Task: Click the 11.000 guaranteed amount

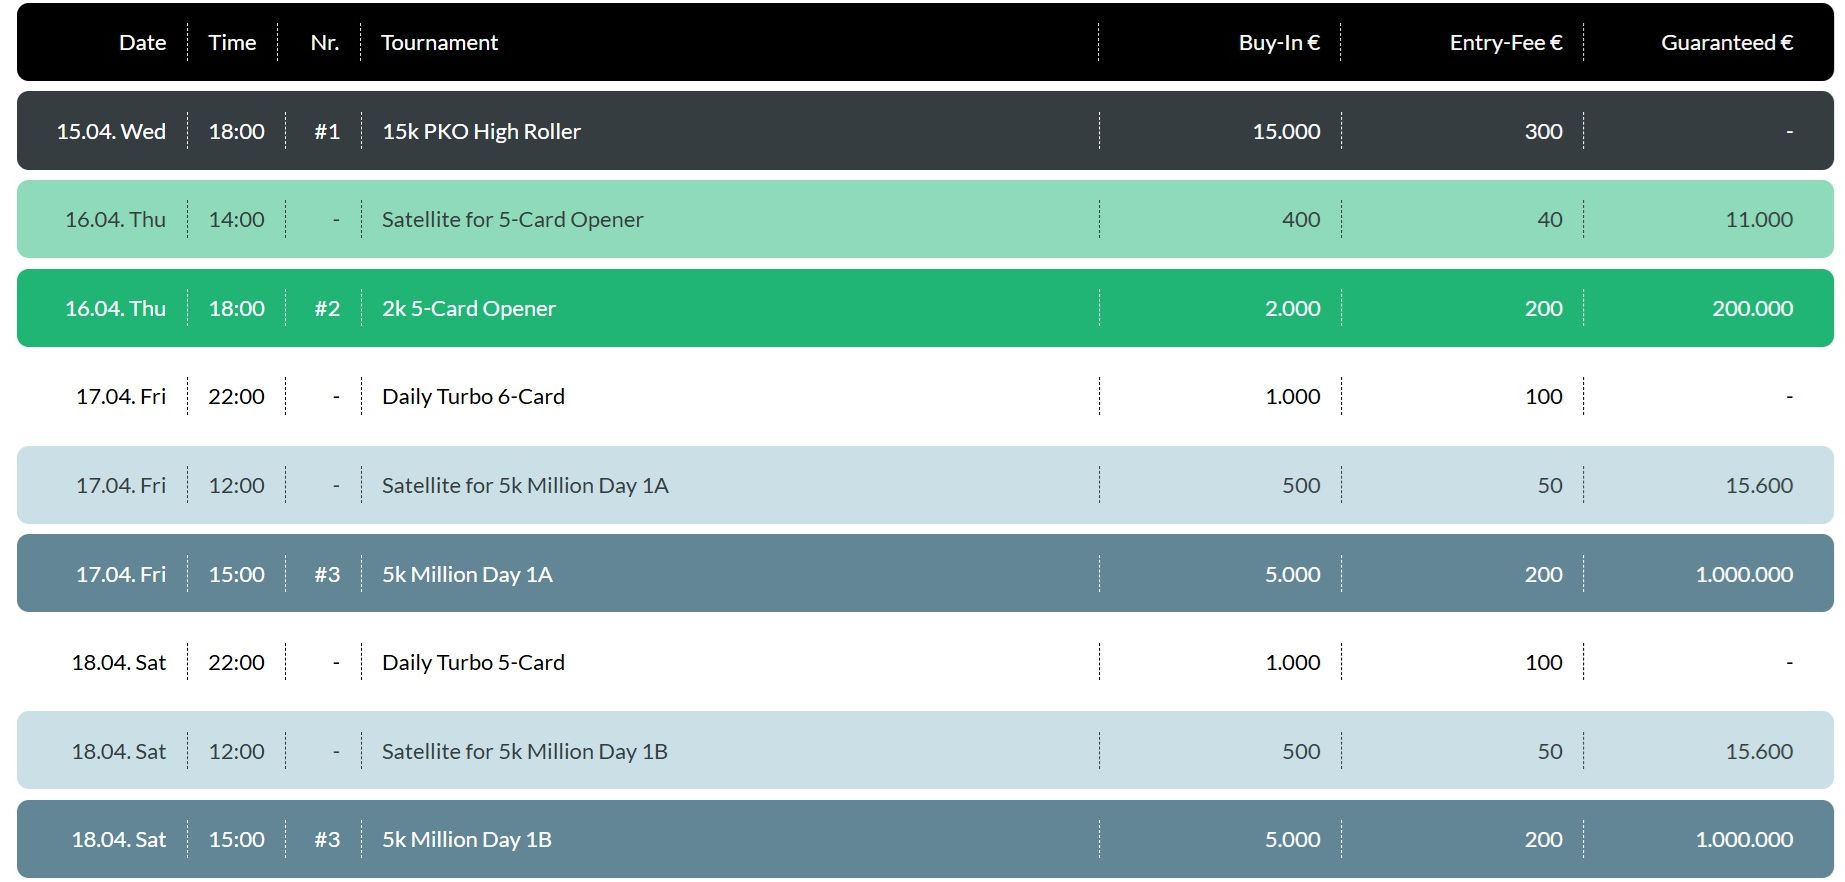Action: tap(1758, 220)
